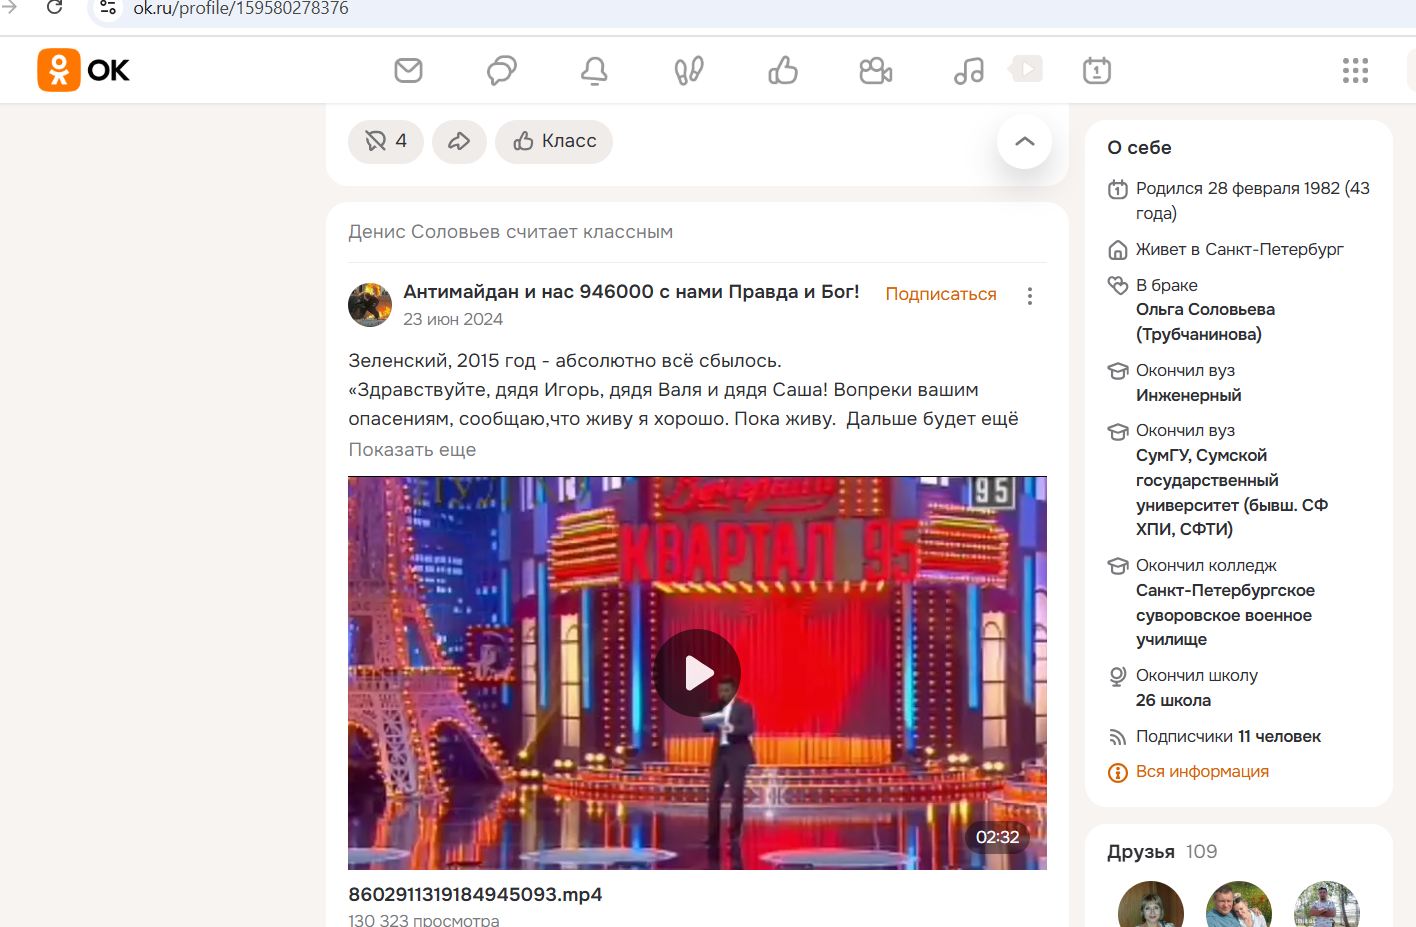Click the home icon beside Живет в Санкт-Петербург

coord(1118,250)
